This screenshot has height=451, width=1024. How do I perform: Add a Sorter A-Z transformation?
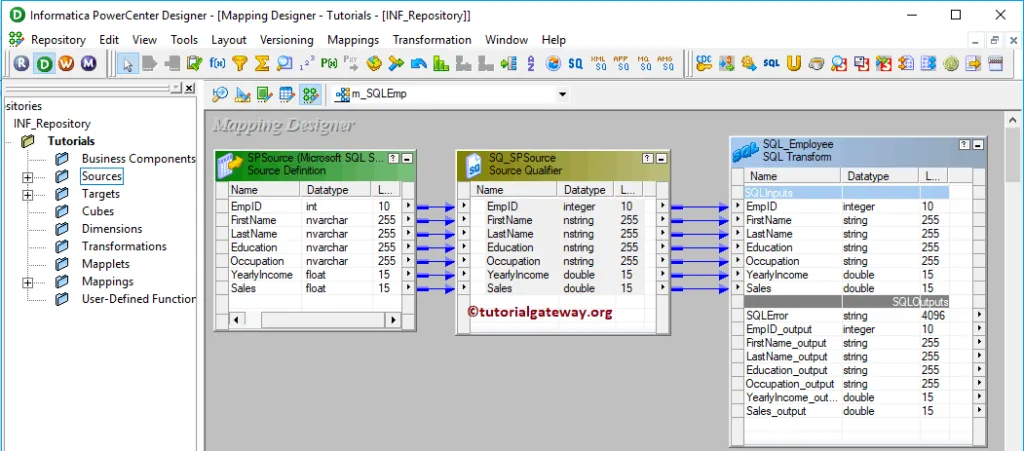pyautogui.click(x=531, y=63)
